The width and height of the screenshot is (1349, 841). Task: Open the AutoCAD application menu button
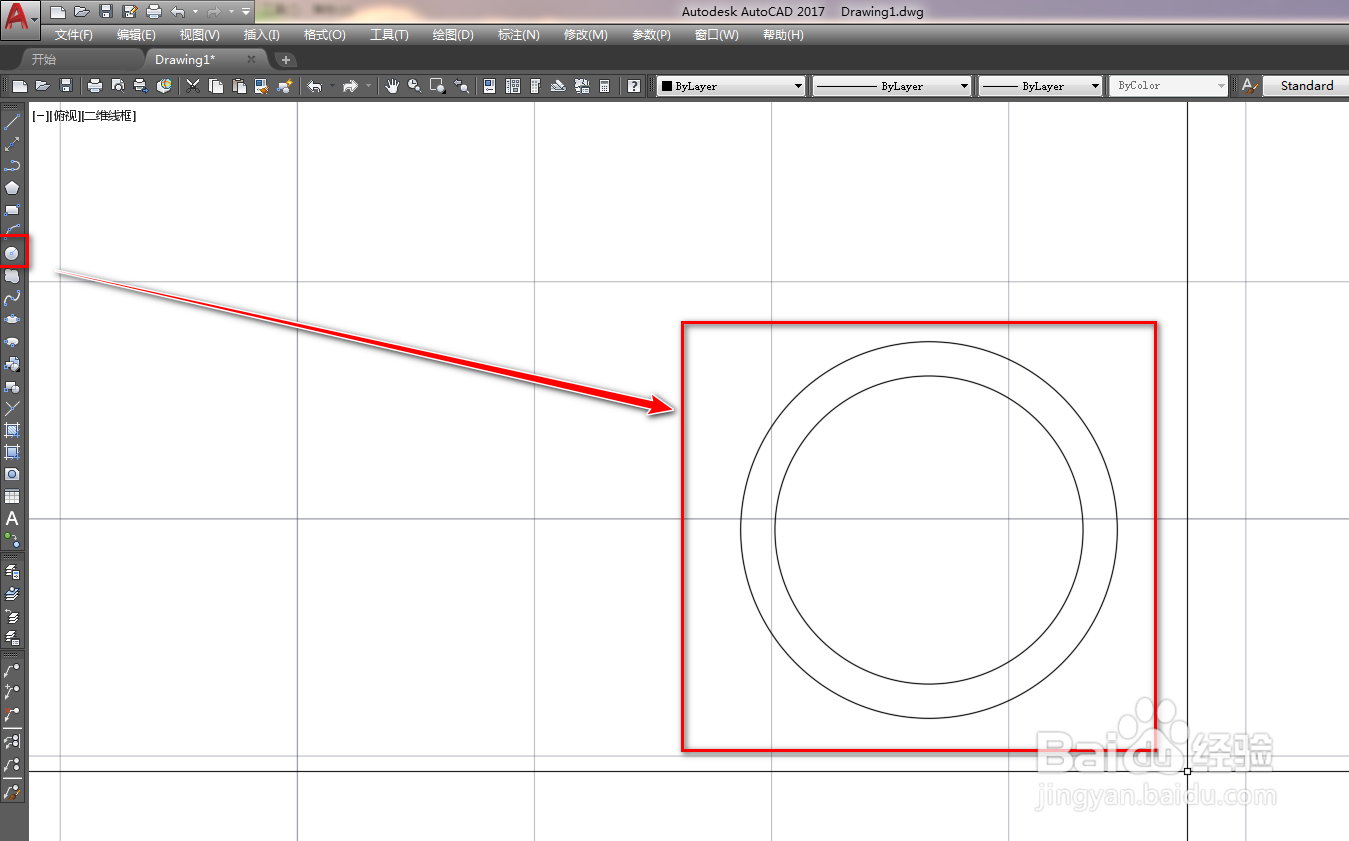(x=20, y=19)
